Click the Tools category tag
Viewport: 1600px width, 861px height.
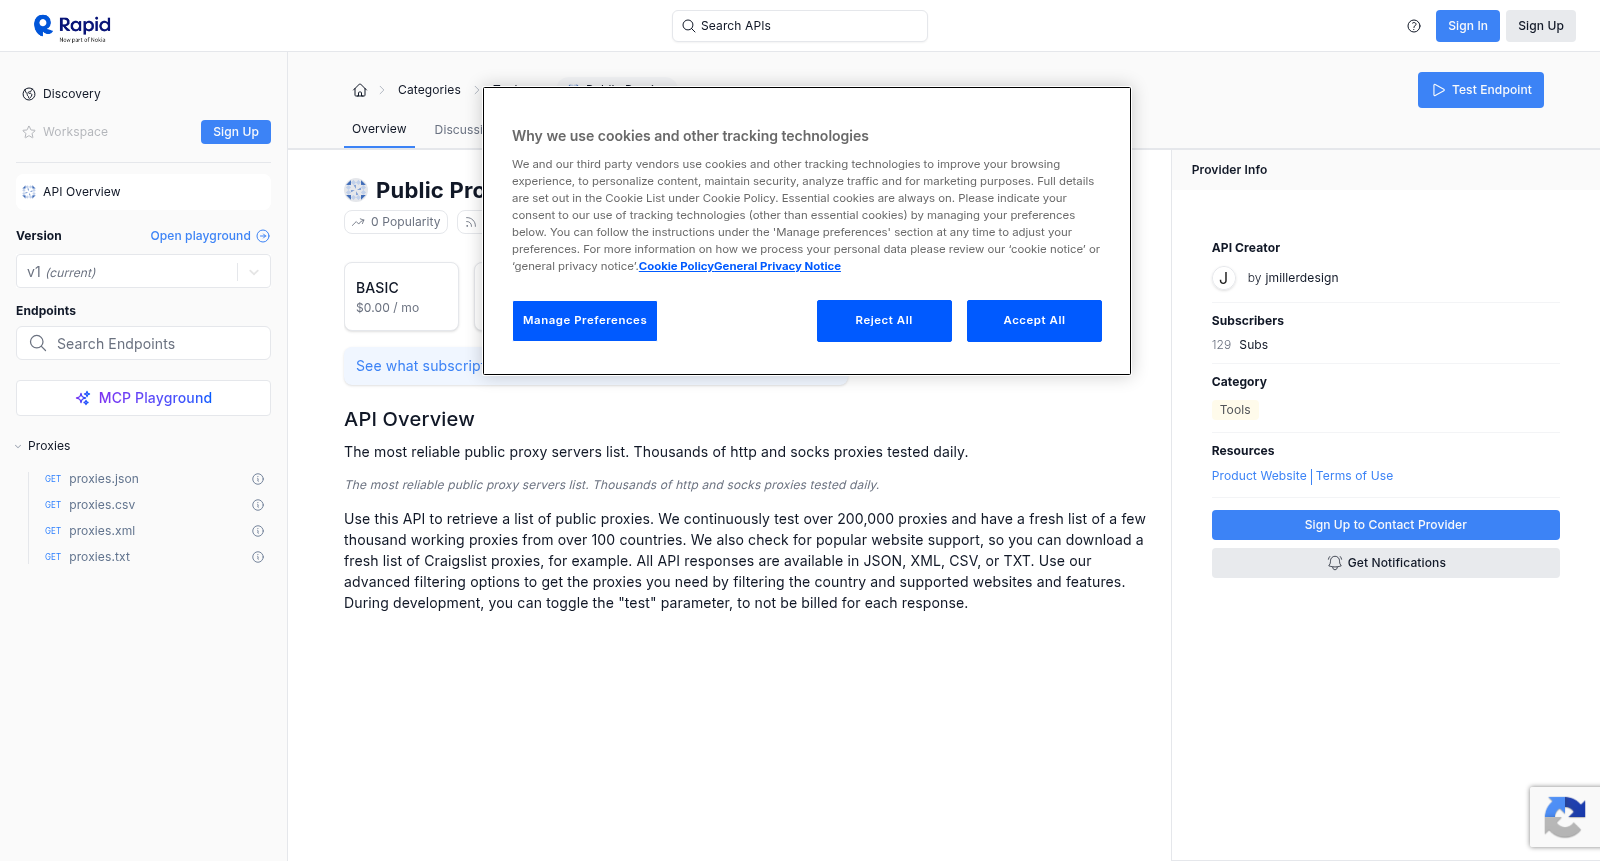[1235, 410]
